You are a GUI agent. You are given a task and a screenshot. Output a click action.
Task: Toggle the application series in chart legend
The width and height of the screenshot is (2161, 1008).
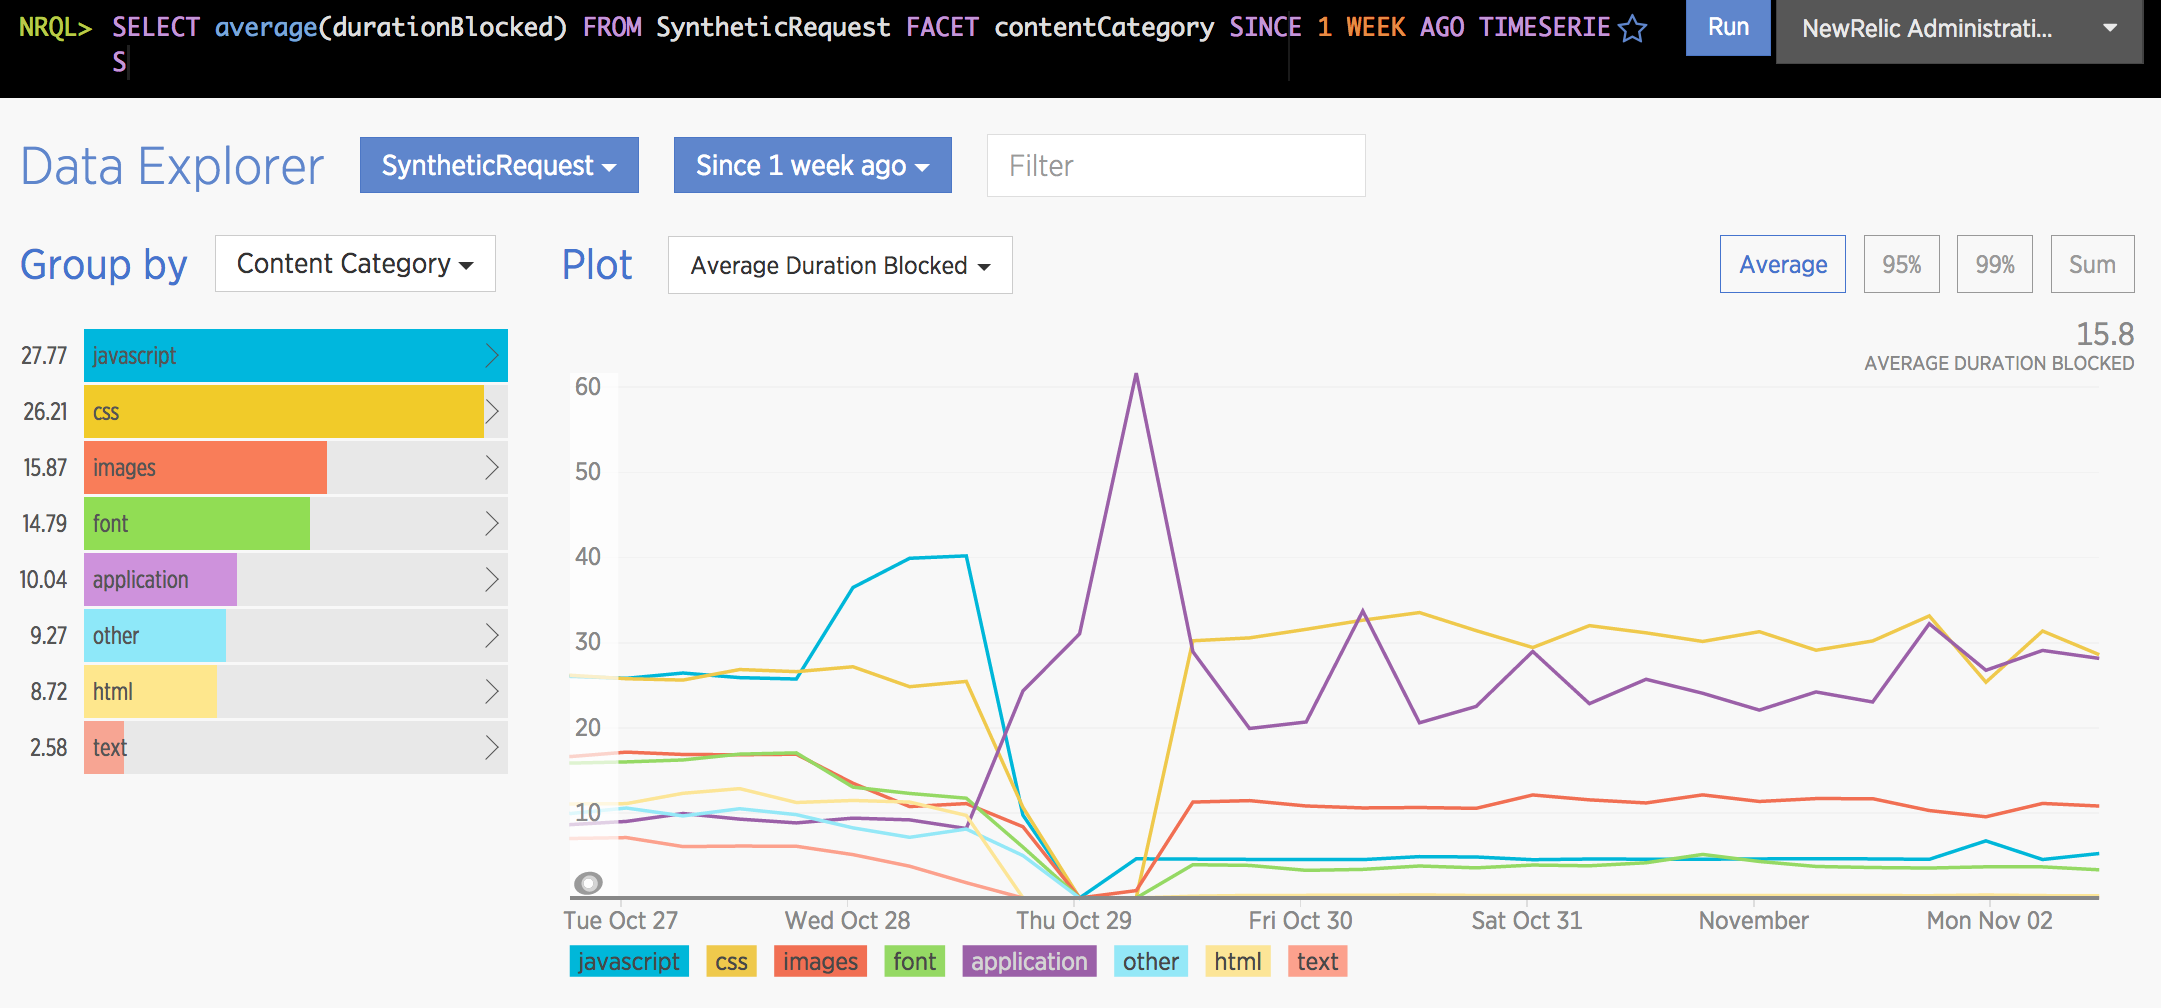pyautogui.click(x=1029, y=961)
